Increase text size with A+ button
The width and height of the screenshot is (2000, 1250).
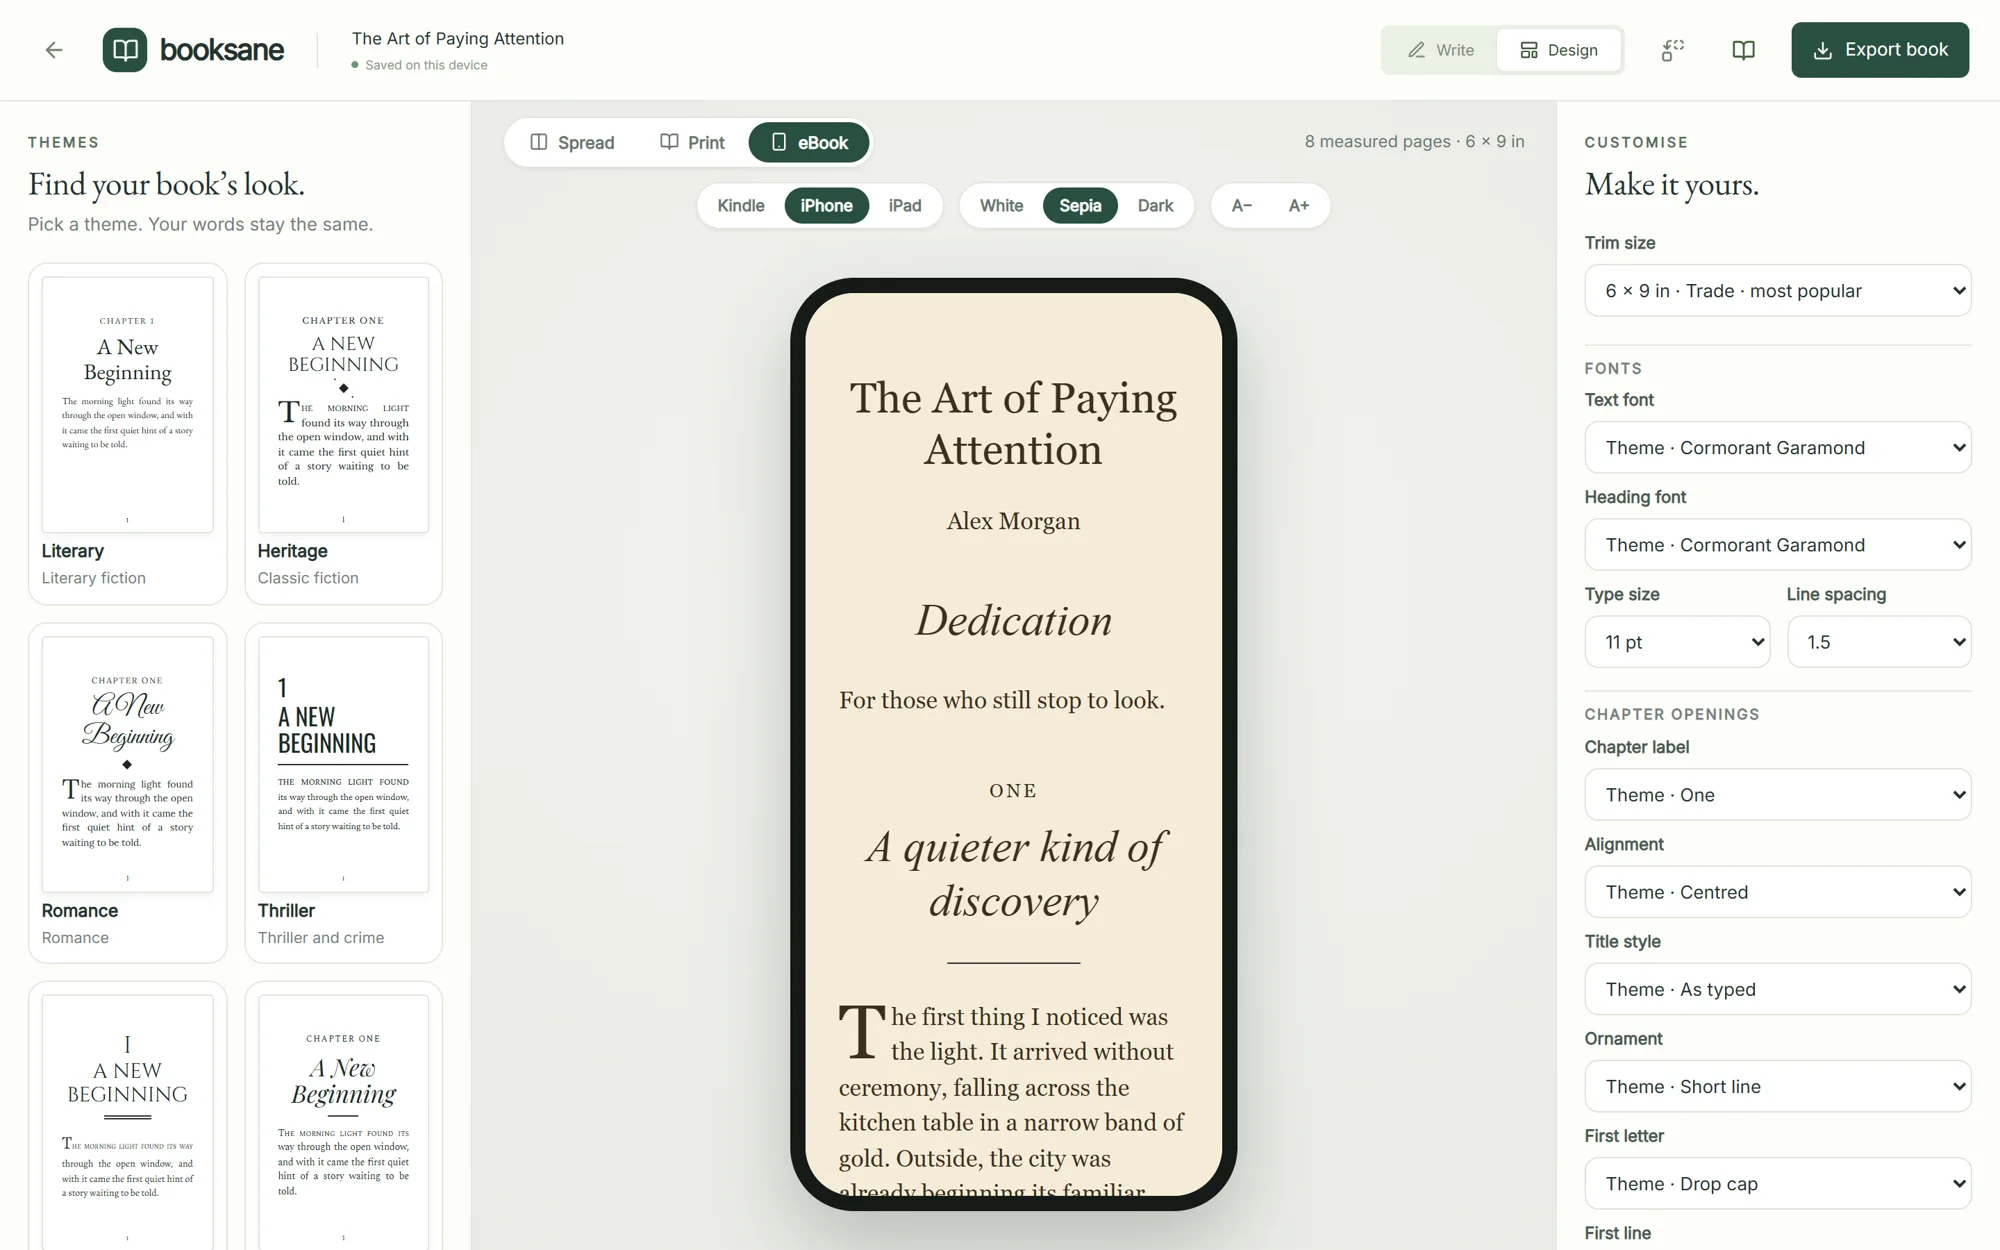point(1299,205)
